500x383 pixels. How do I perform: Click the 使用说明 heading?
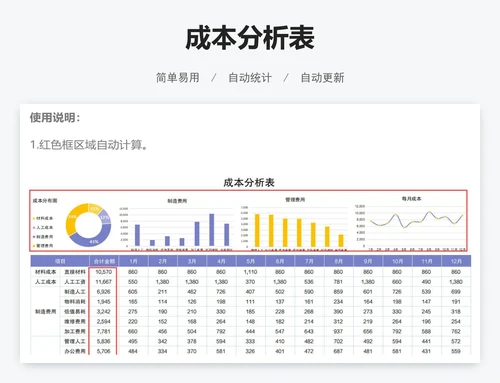click(55, 117)
